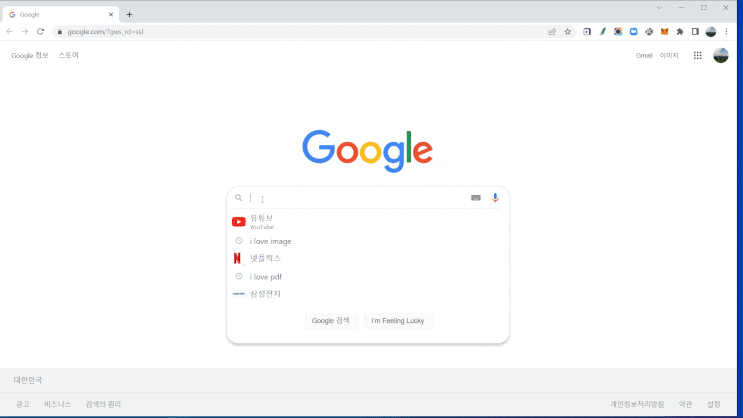
Task: Click the share page icon in address bar
Action: click(552, 32)
